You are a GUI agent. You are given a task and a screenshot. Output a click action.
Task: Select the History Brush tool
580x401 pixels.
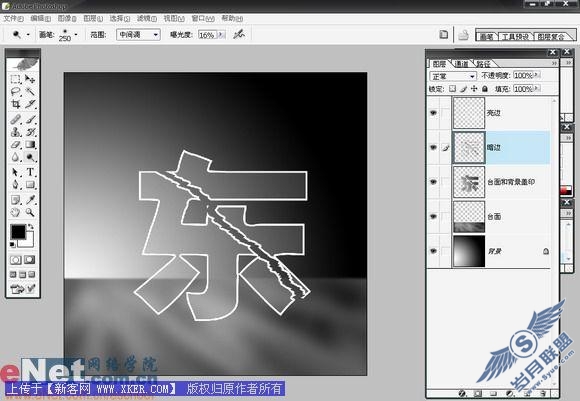pyautogui.click(x=30, y=132)
